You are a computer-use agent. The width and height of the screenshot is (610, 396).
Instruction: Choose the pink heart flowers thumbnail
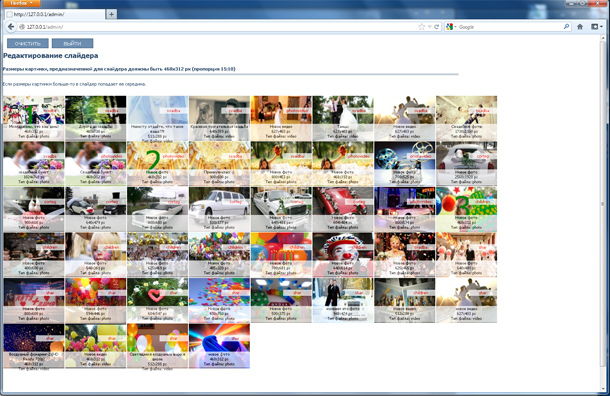tap(157, 300)
